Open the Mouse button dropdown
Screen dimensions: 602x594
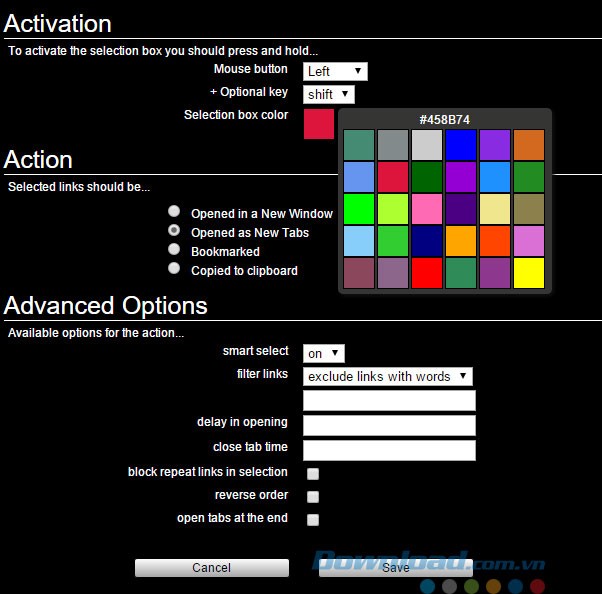pyautogui.click(x=335, y=71)
